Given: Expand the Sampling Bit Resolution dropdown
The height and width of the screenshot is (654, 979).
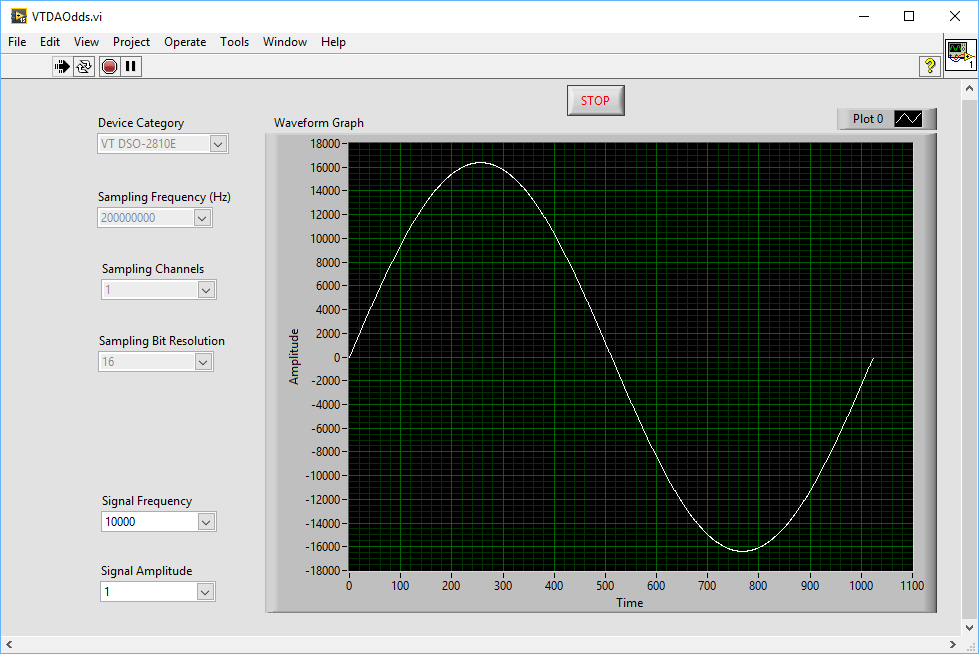Looking at the screenshot, I should [x=204, y=361].
